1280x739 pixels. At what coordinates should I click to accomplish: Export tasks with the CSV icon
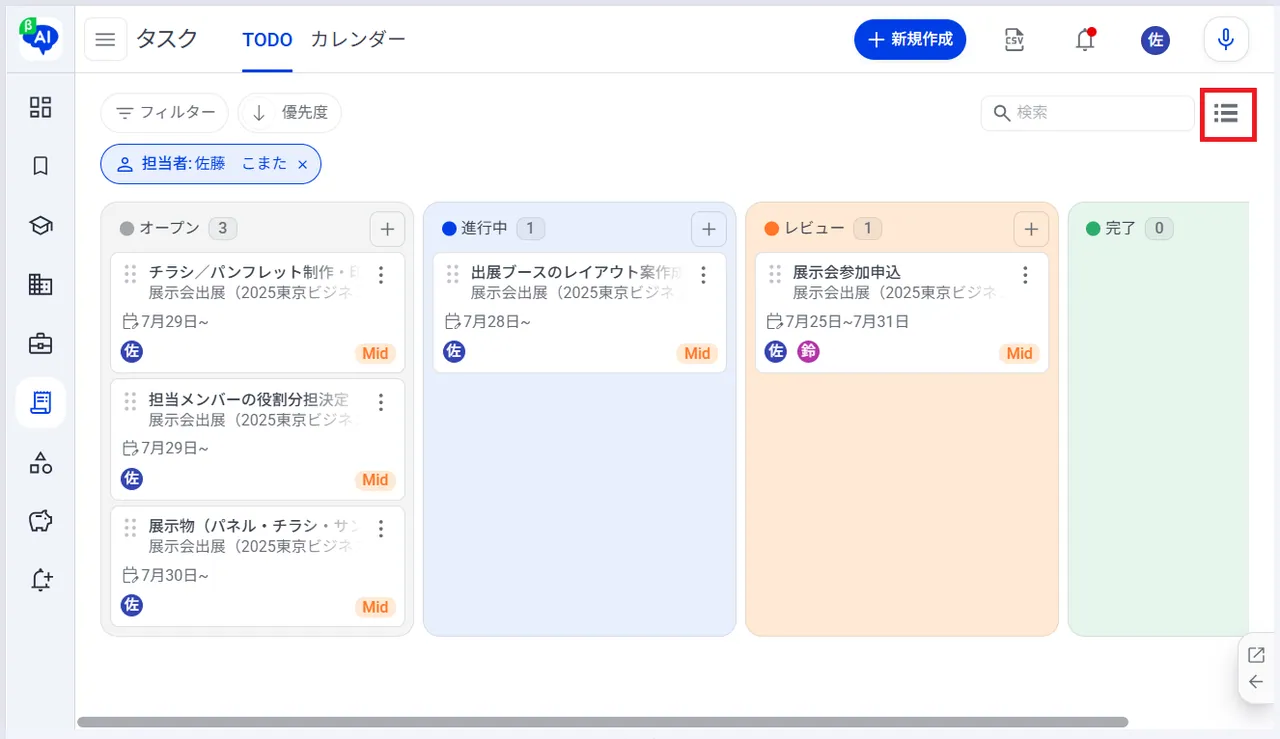(1014, 40)
